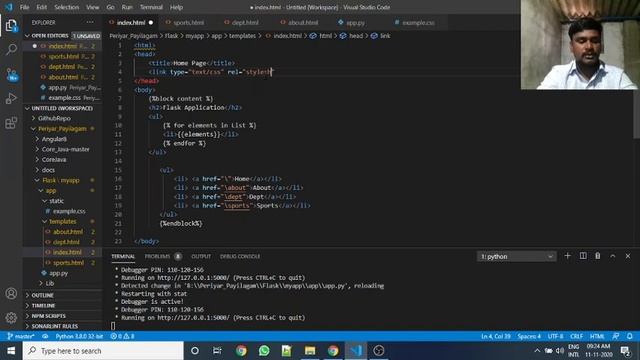640x360 pixels.
Task: Open the Terminal menu
Action: coord(151,7)
